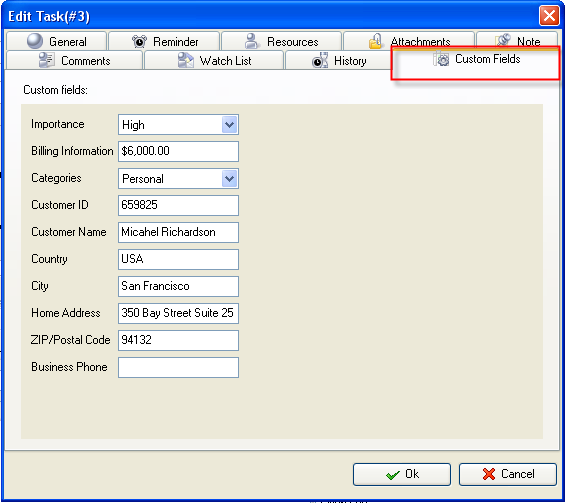Close the Edit Task dialog
The height and width of the screenshot is (503, 565).
pyautogui.click(x=549, y=16)
